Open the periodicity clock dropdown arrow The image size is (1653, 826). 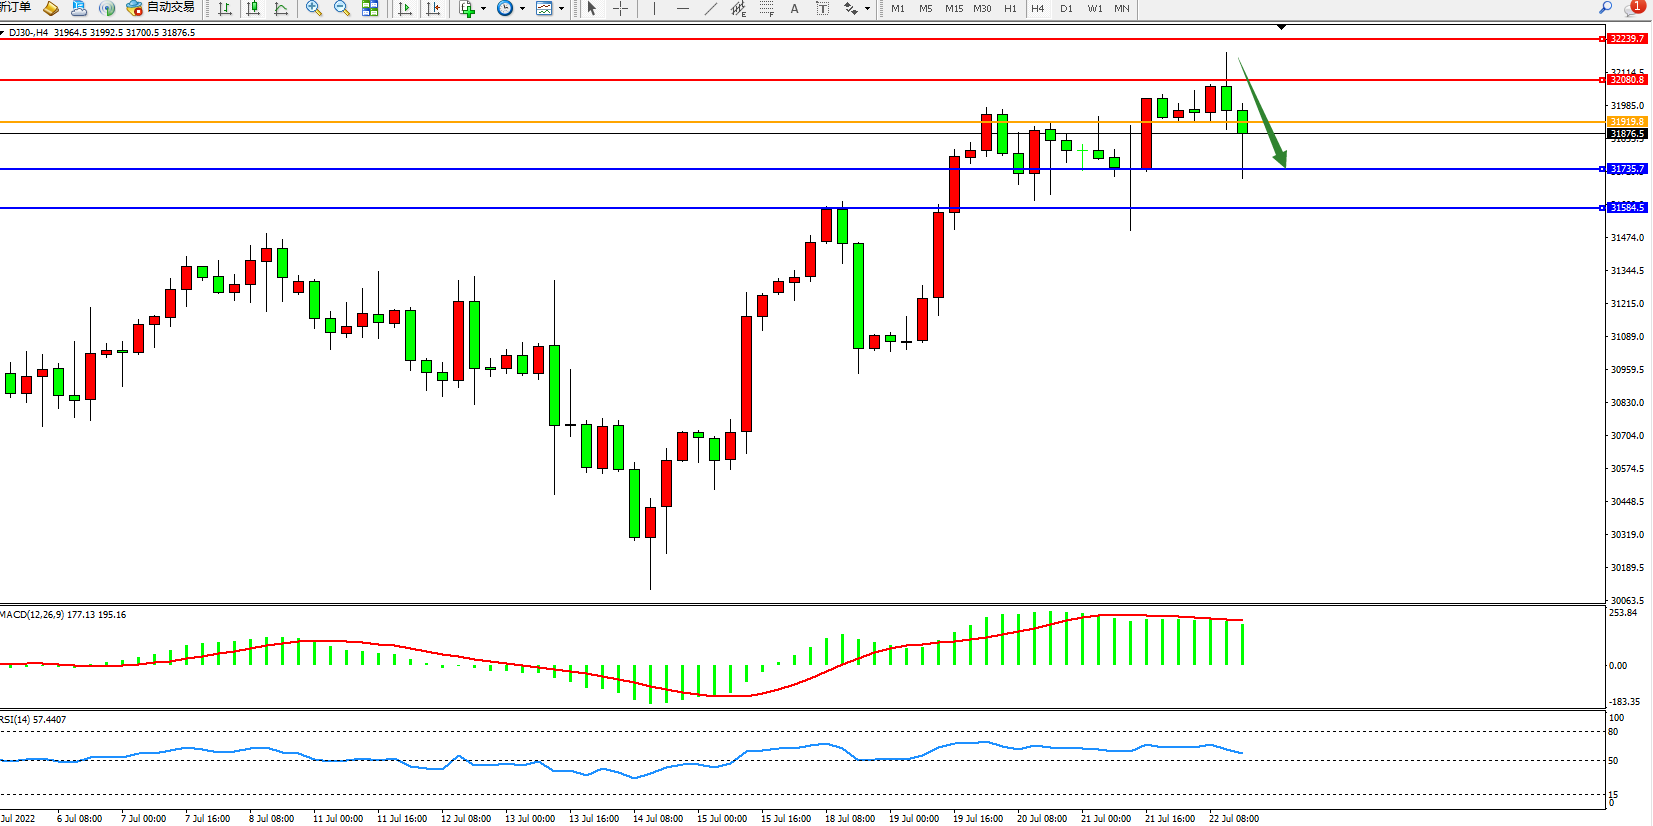click(x=522, y=9)
